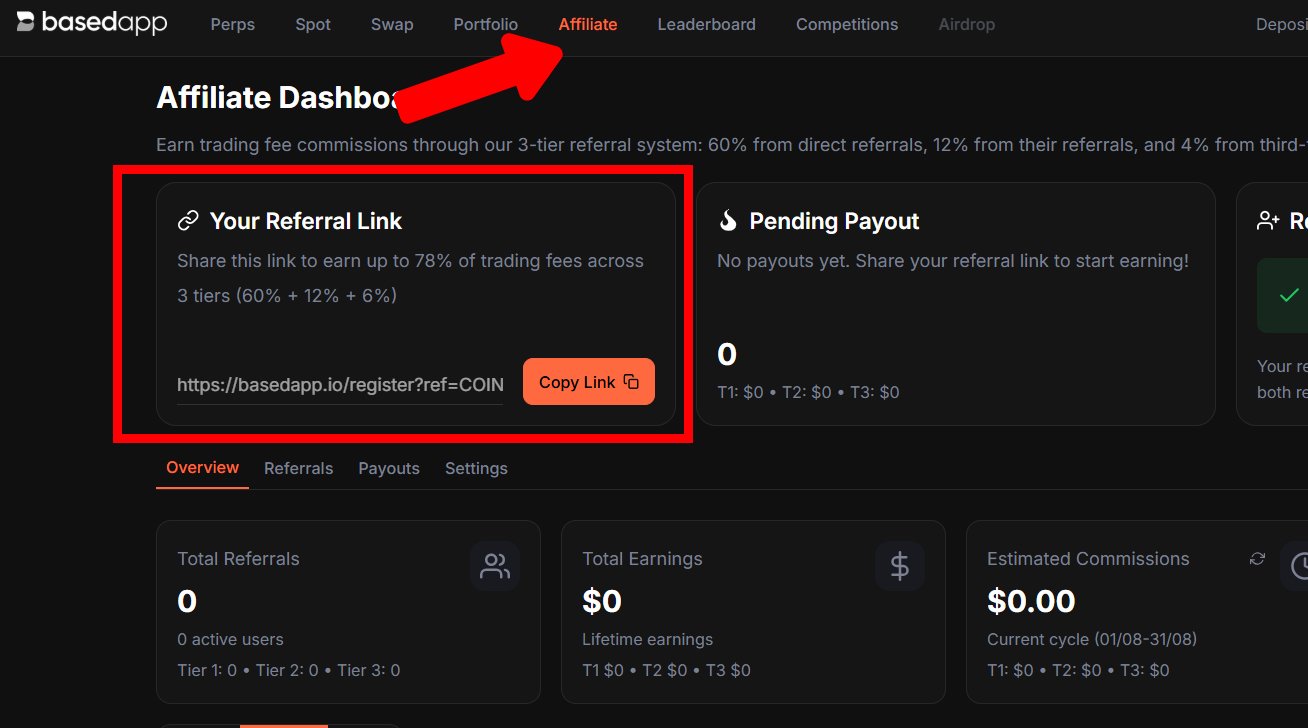Refresh Estimated Commissions using the refresh icon
Image resolution: width=1308 pixels, height=728 pixels.
pos(1257,559)
